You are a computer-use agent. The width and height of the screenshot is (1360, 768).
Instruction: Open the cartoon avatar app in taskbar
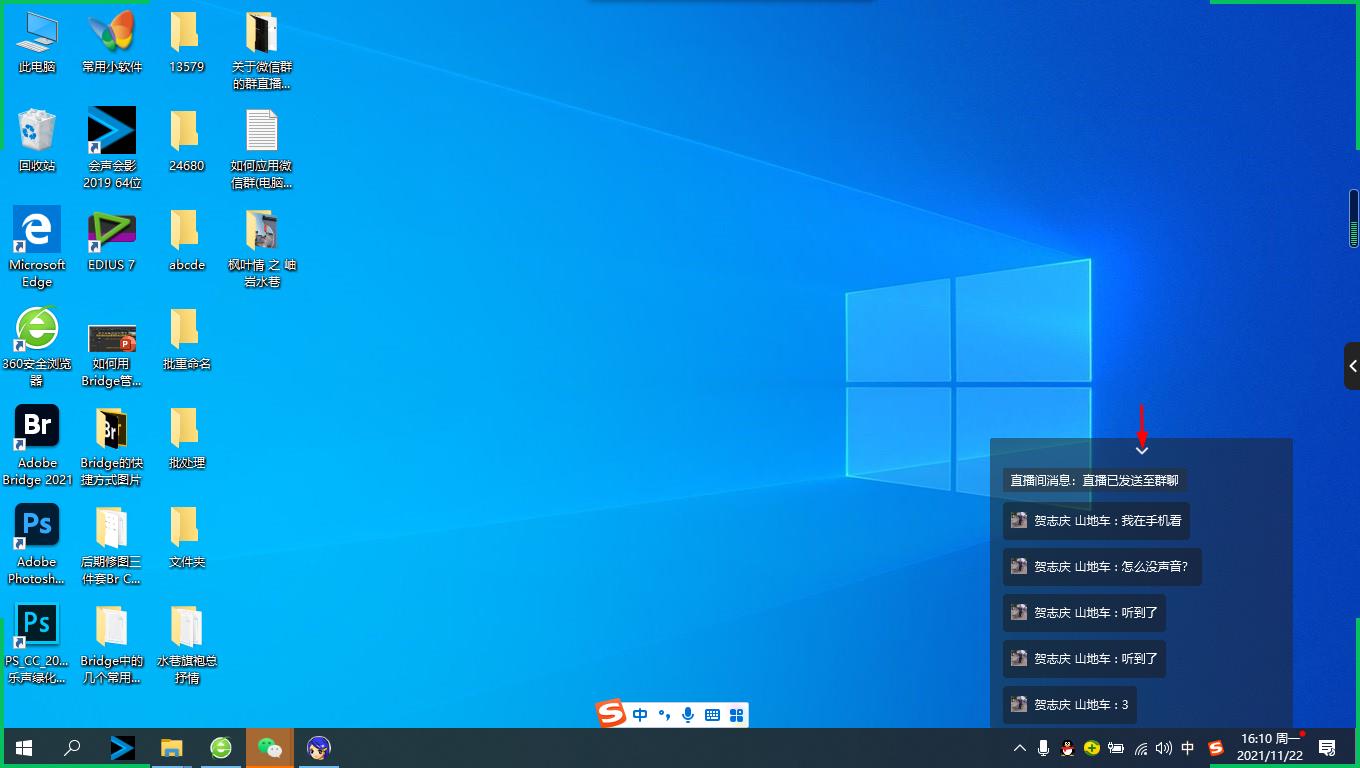(x=318, y=748)
